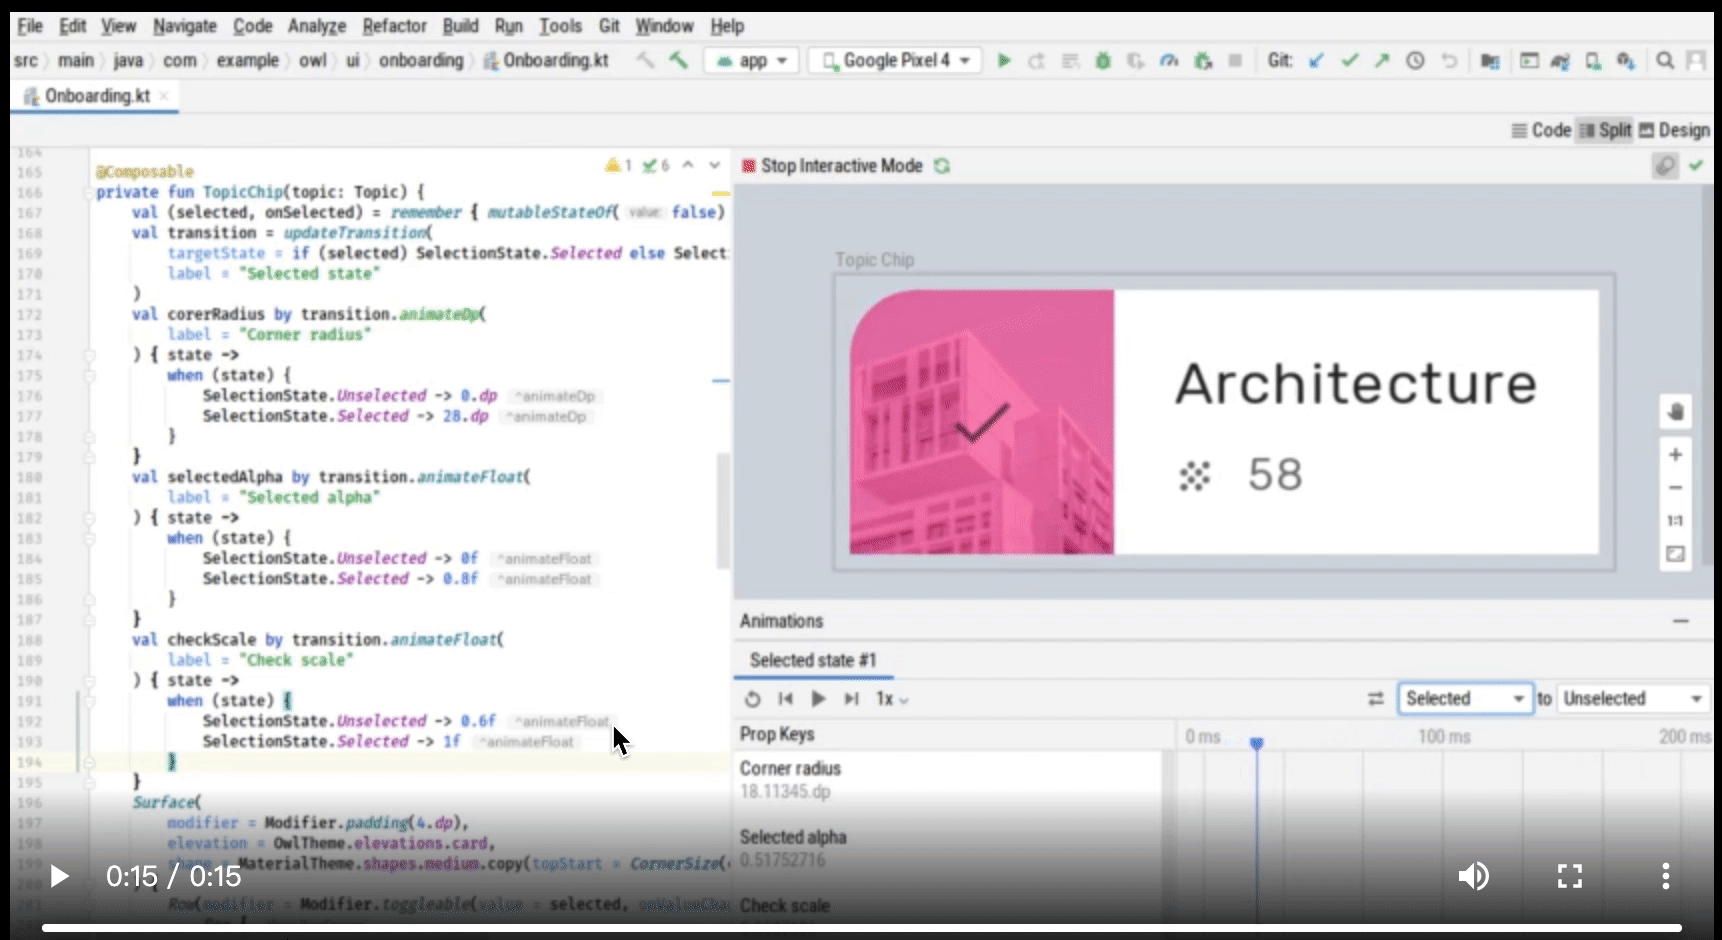Open the video player's three-dot options

(1665, 877)
